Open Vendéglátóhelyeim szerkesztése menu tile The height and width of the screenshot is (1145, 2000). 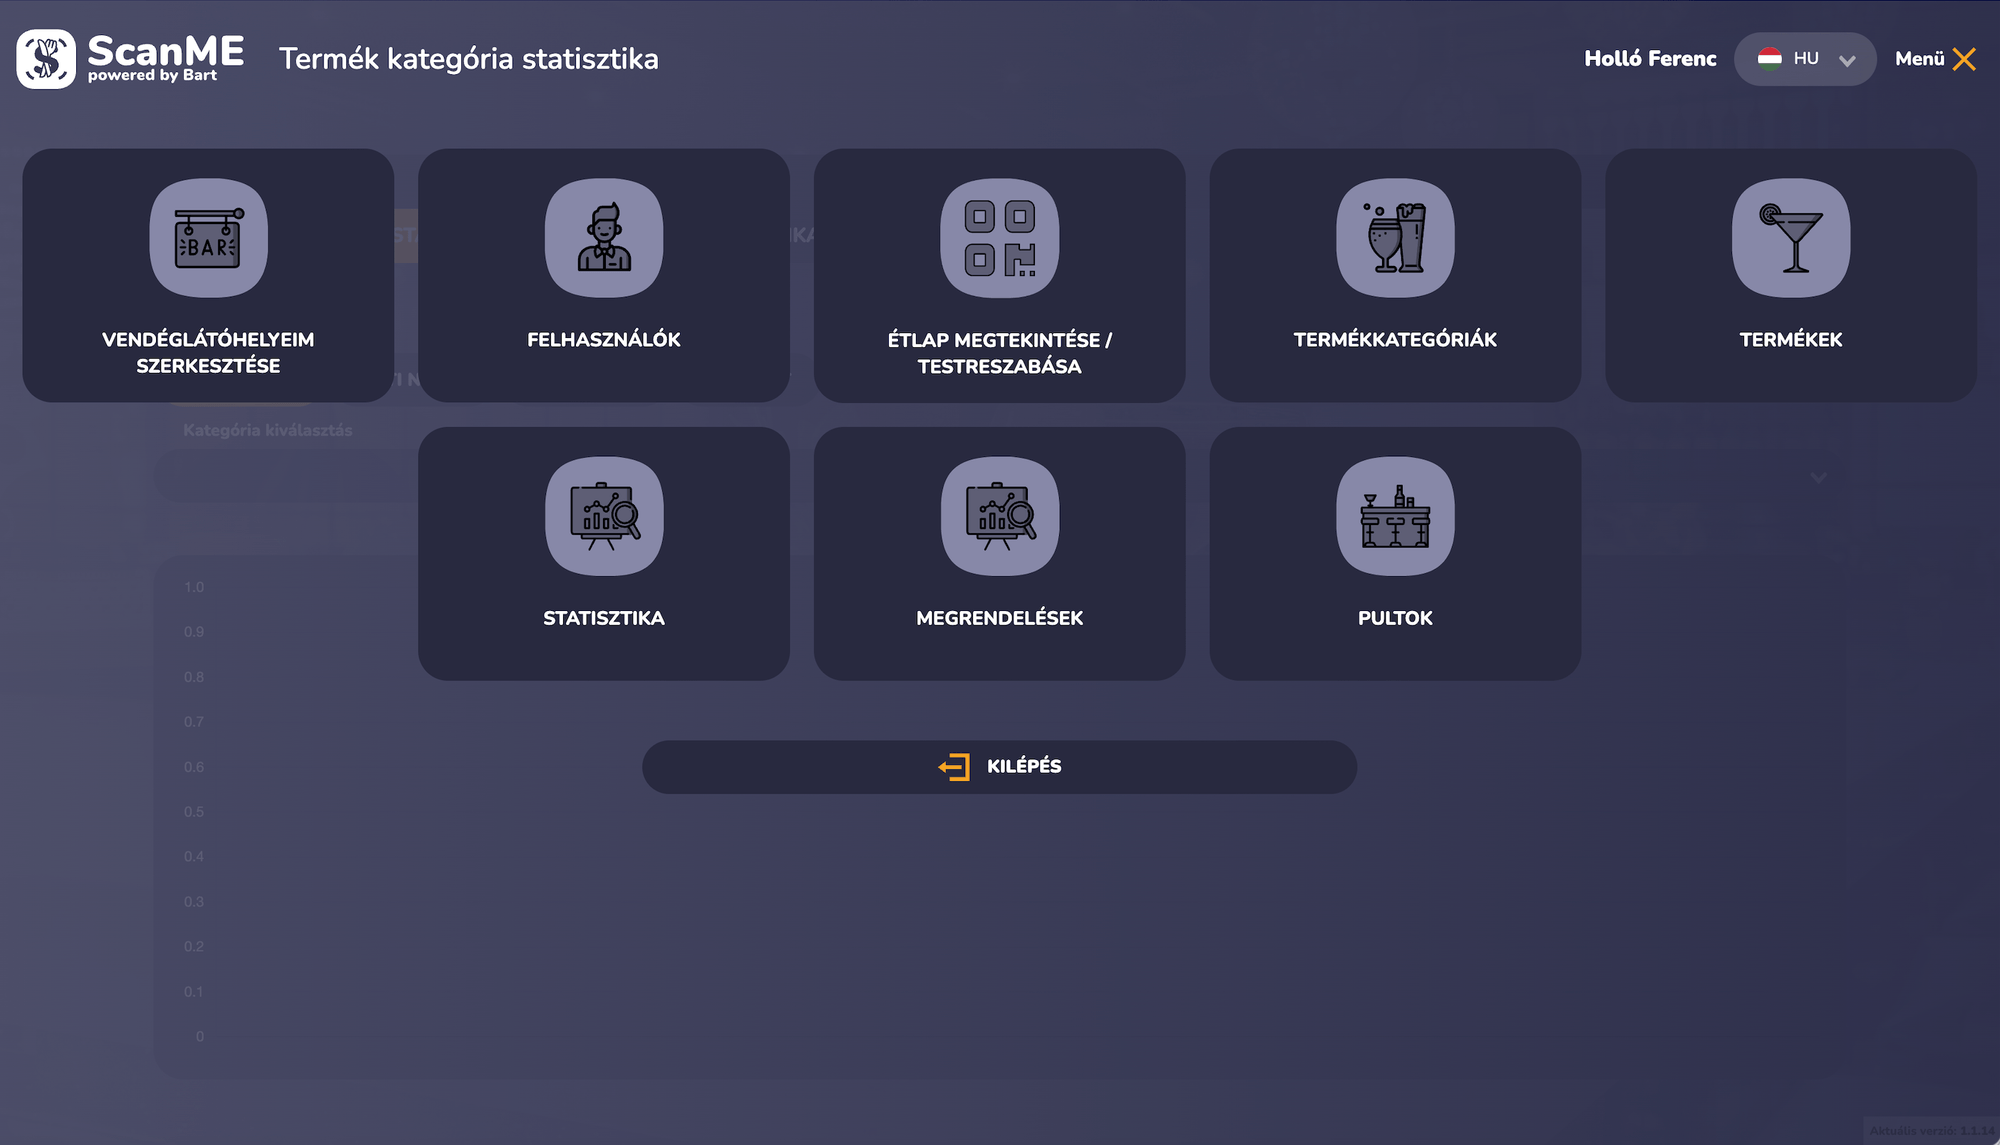point(208,352)
